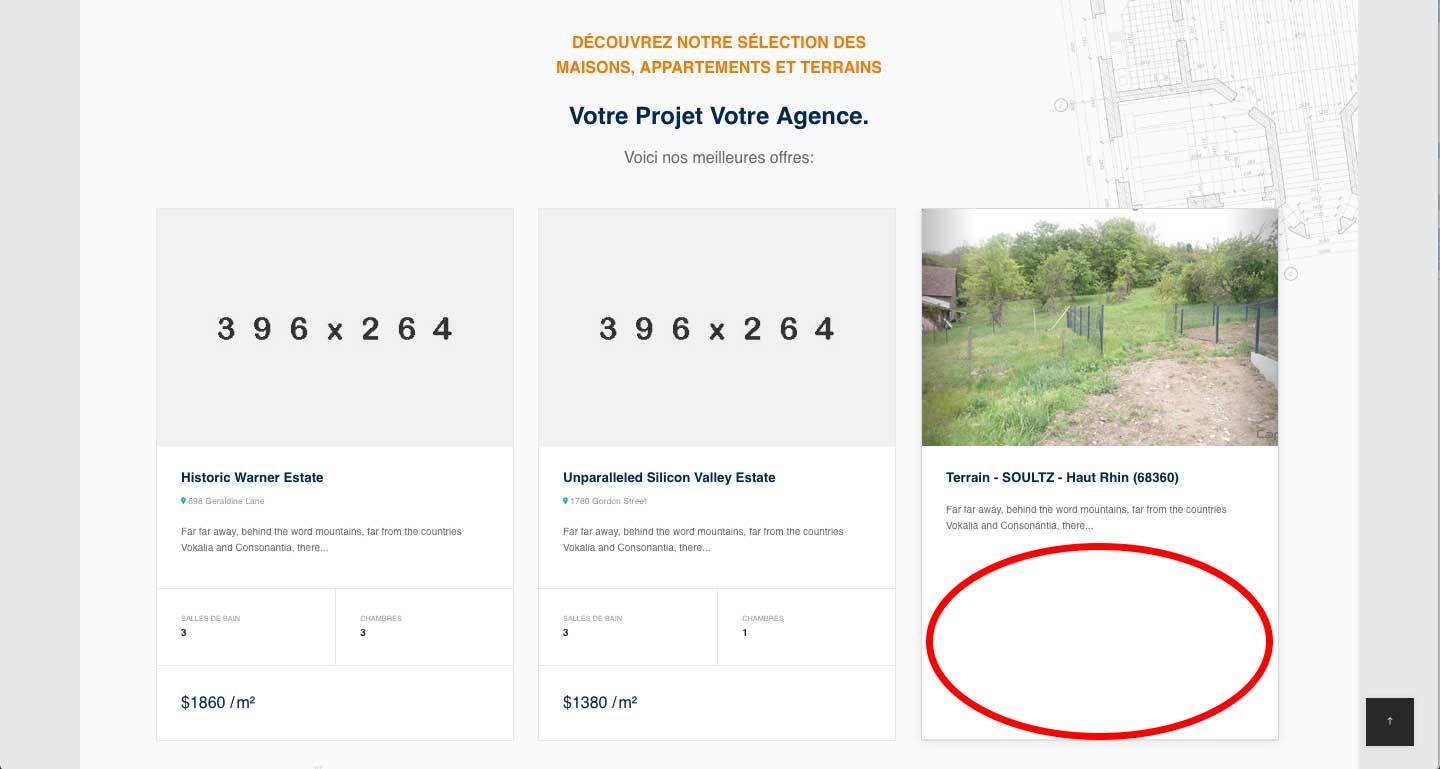
Task: Click the scroll-to-top arrow button
Action: click(x=1389, y=721)
